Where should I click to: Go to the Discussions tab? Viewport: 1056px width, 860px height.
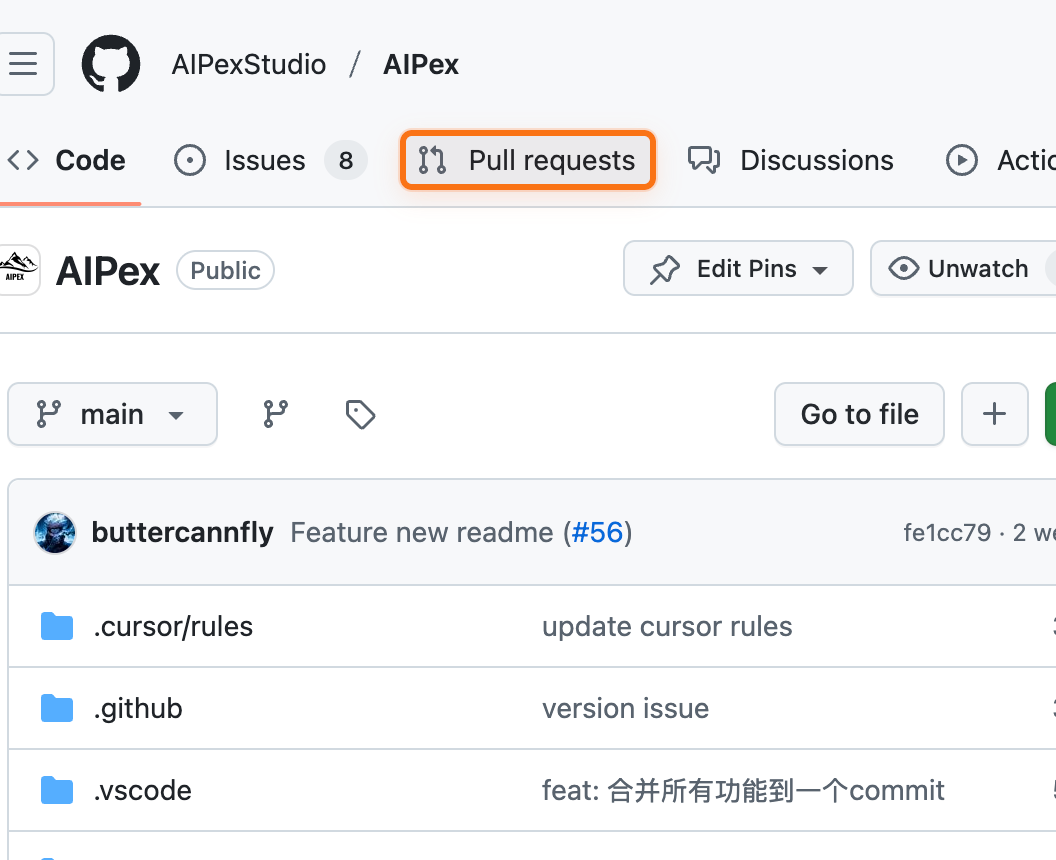tap(791, 161)
